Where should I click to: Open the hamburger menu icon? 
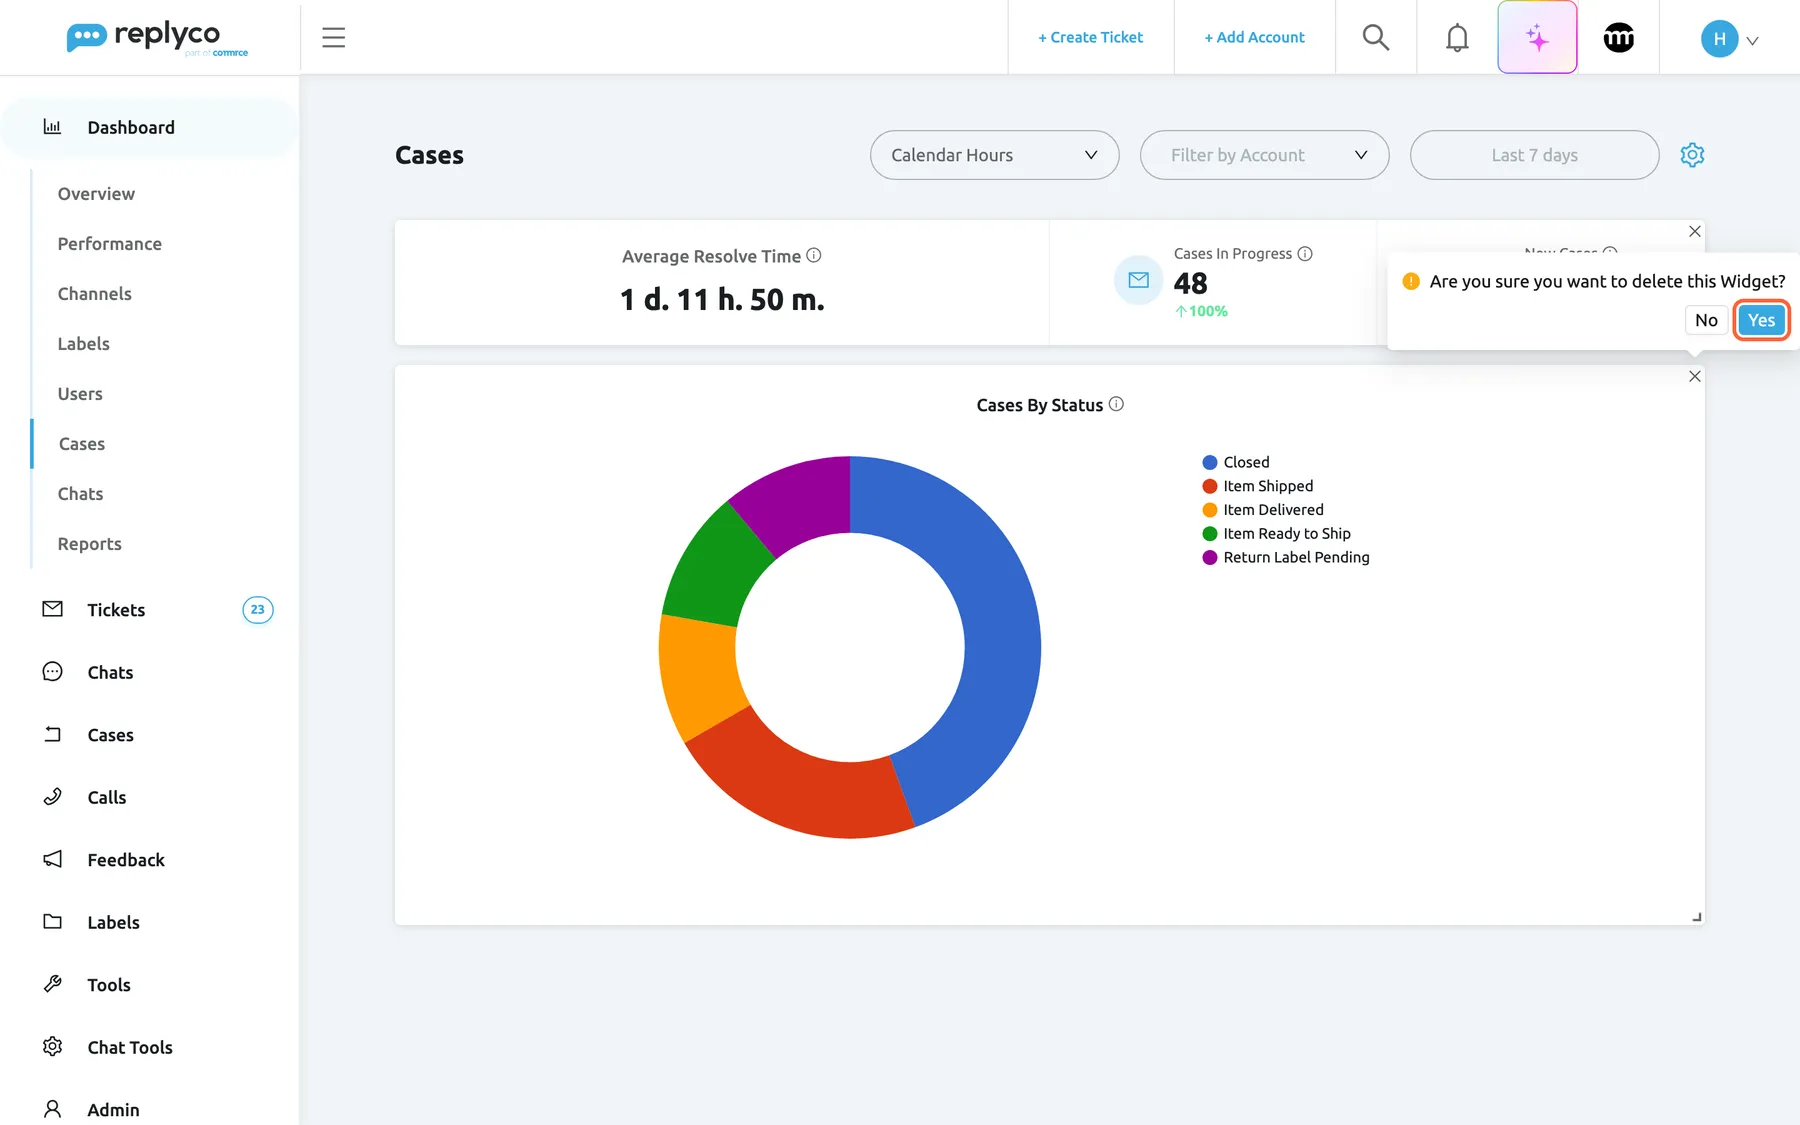coord(333,38)
